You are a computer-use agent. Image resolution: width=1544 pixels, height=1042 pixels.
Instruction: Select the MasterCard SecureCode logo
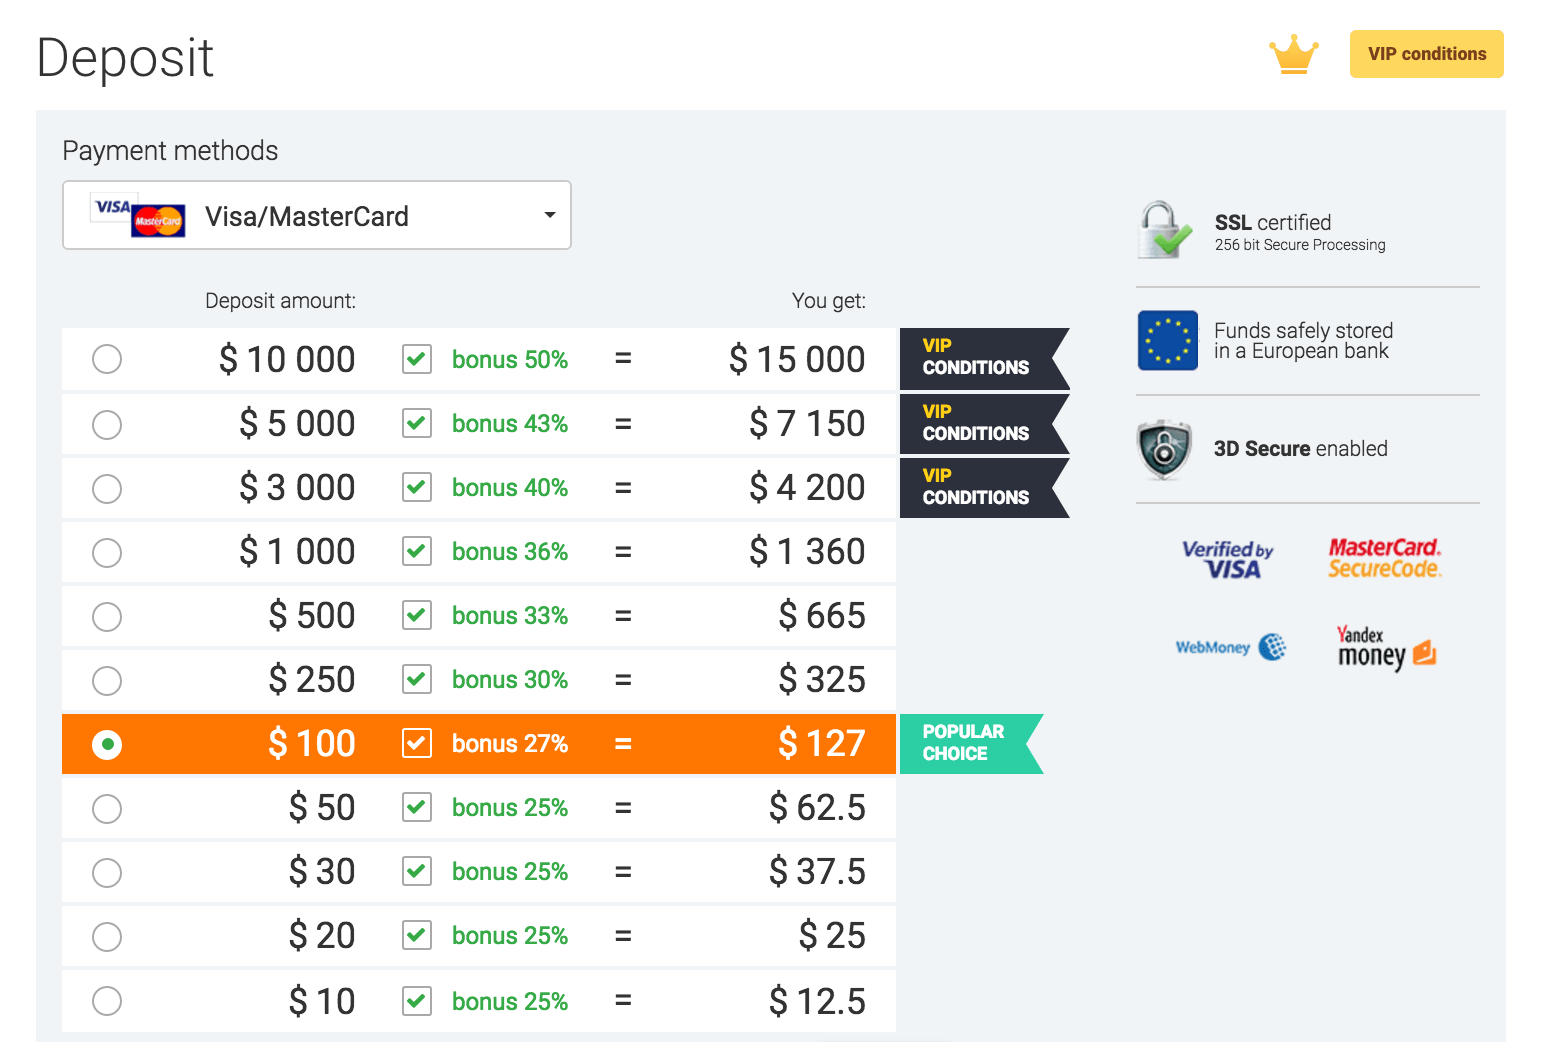(1384, 557)
